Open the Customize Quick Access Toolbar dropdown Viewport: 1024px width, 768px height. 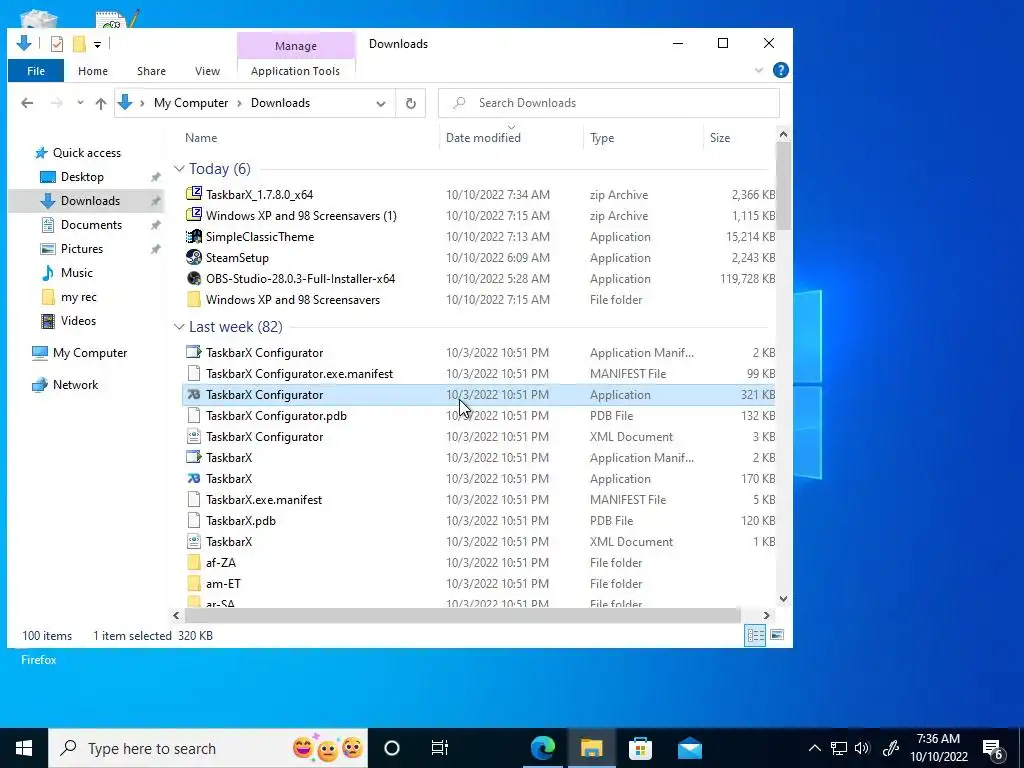click(97, 44)
